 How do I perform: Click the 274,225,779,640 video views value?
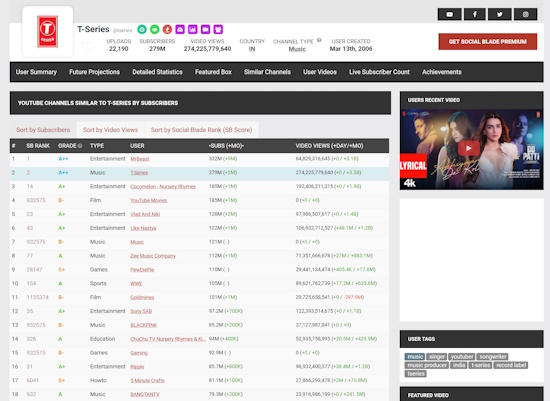207,49
